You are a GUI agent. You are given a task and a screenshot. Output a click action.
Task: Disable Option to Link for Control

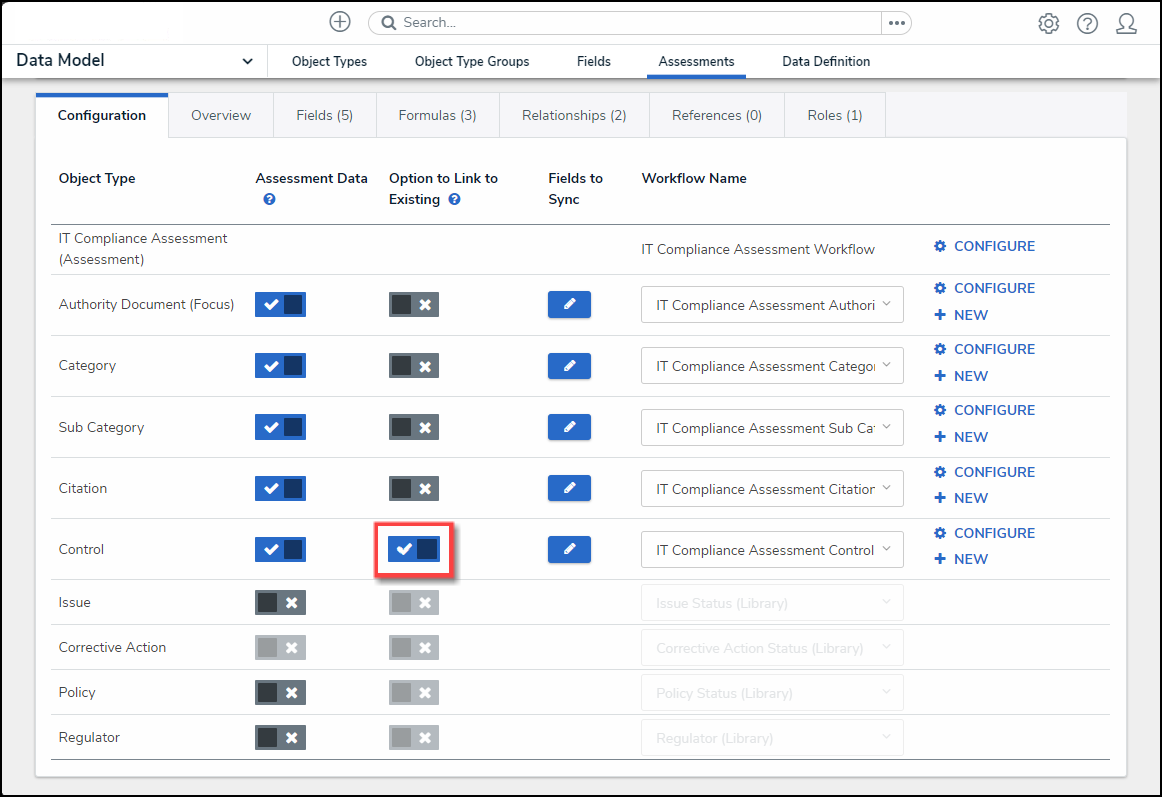tap(414, 549)
